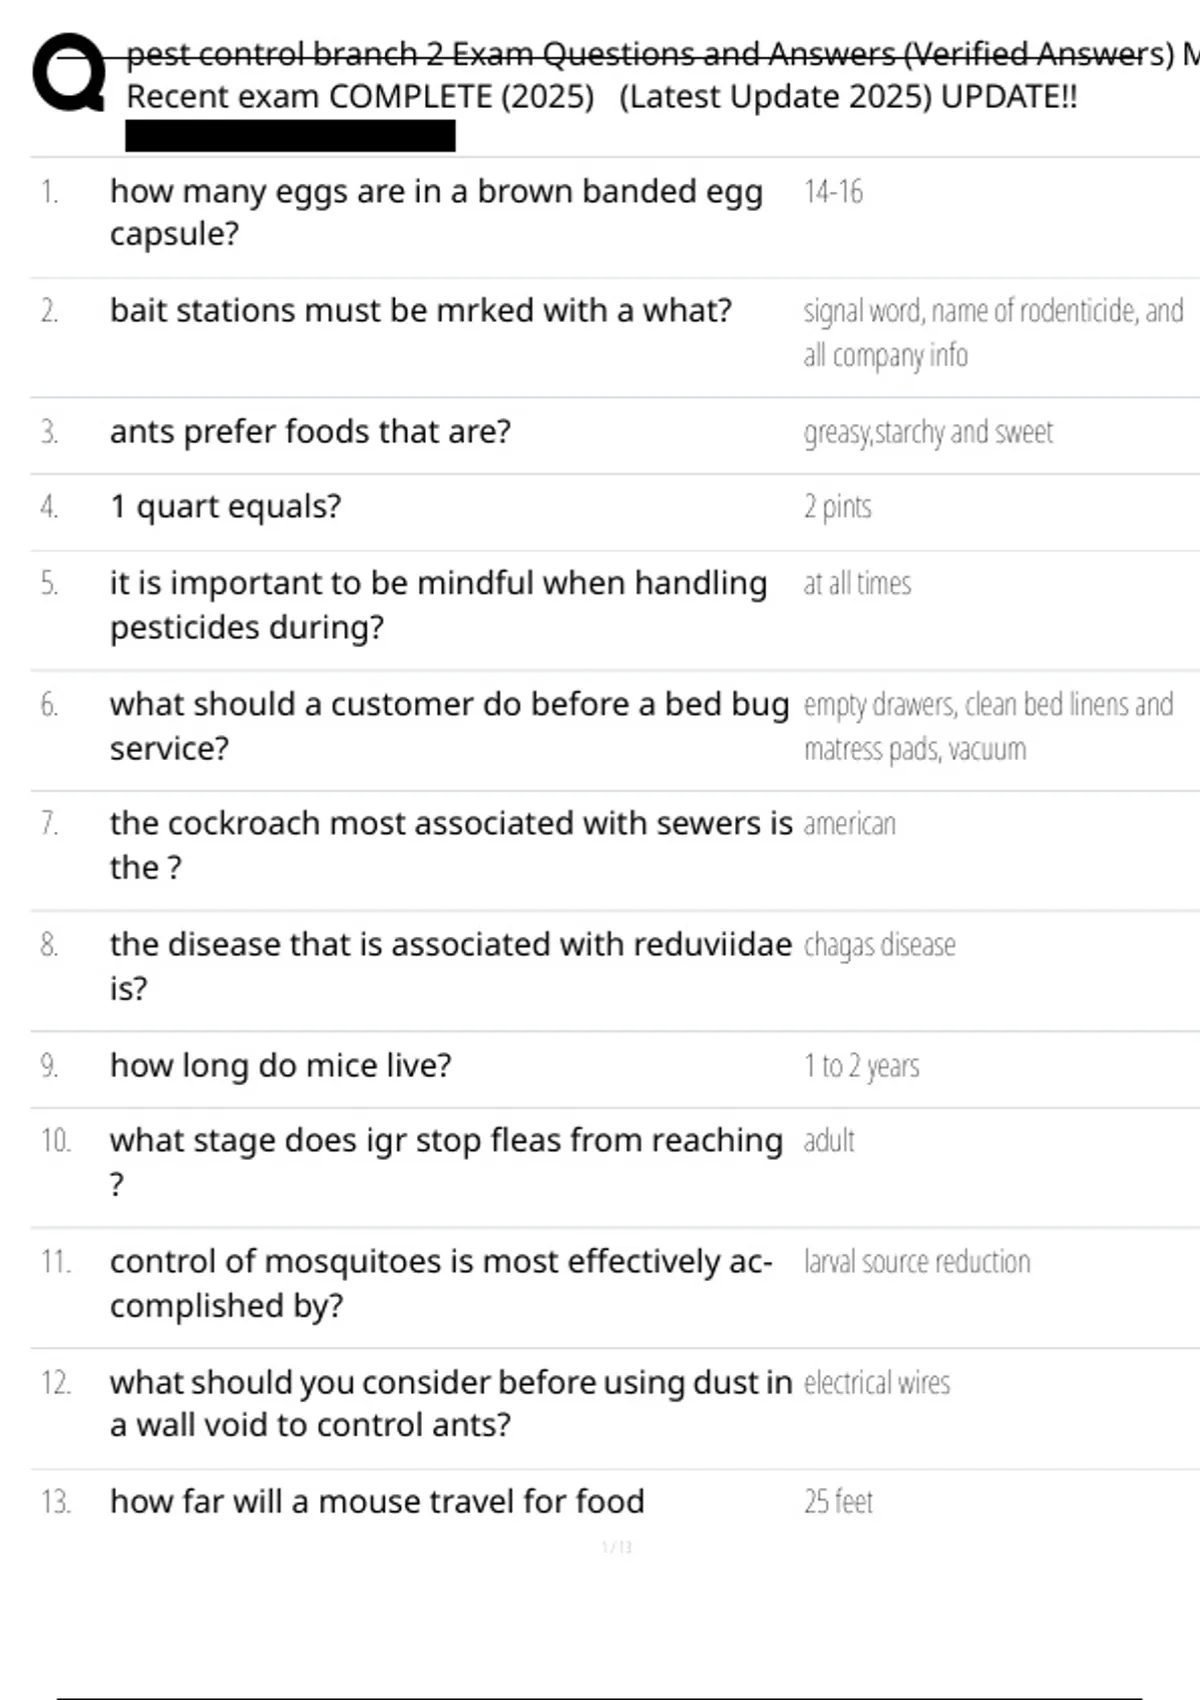Click the answer '14-16'
Viewport: 1200px width, 1700px height.
tap(833, 191)
